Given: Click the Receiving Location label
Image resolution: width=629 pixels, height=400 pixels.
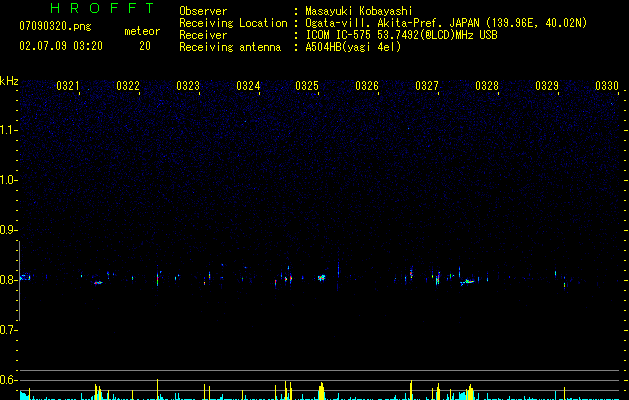Looking at the screenshot, I should [233, 23].
